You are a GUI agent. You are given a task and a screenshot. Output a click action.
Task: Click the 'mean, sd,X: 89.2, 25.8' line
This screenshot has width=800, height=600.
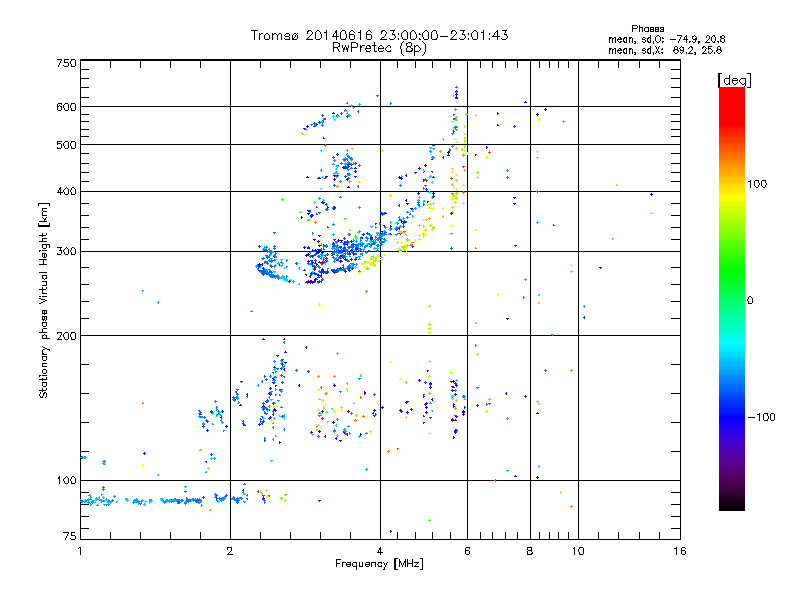pos(665,50)
